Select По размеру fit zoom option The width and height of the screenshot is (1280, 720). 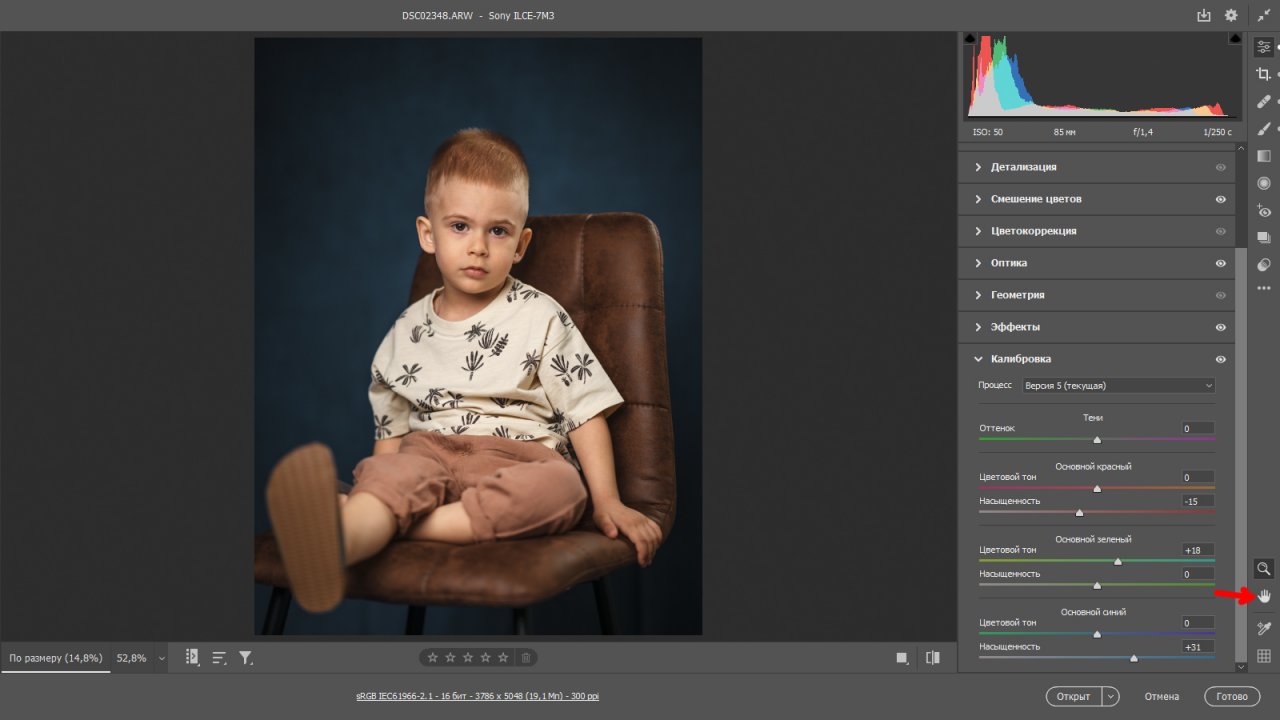(x=55, y=658)
